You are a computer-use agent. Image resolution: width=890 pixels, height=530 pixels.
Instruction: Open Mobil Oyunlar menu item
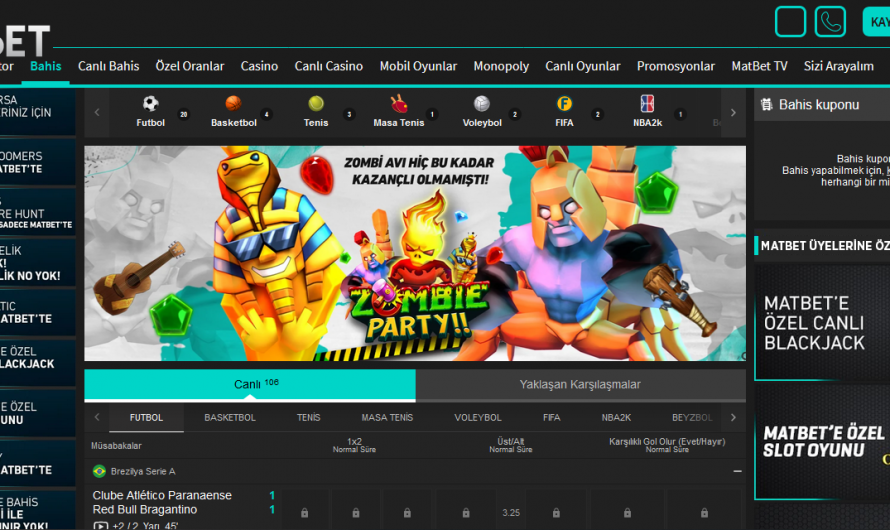click(418, 66)
